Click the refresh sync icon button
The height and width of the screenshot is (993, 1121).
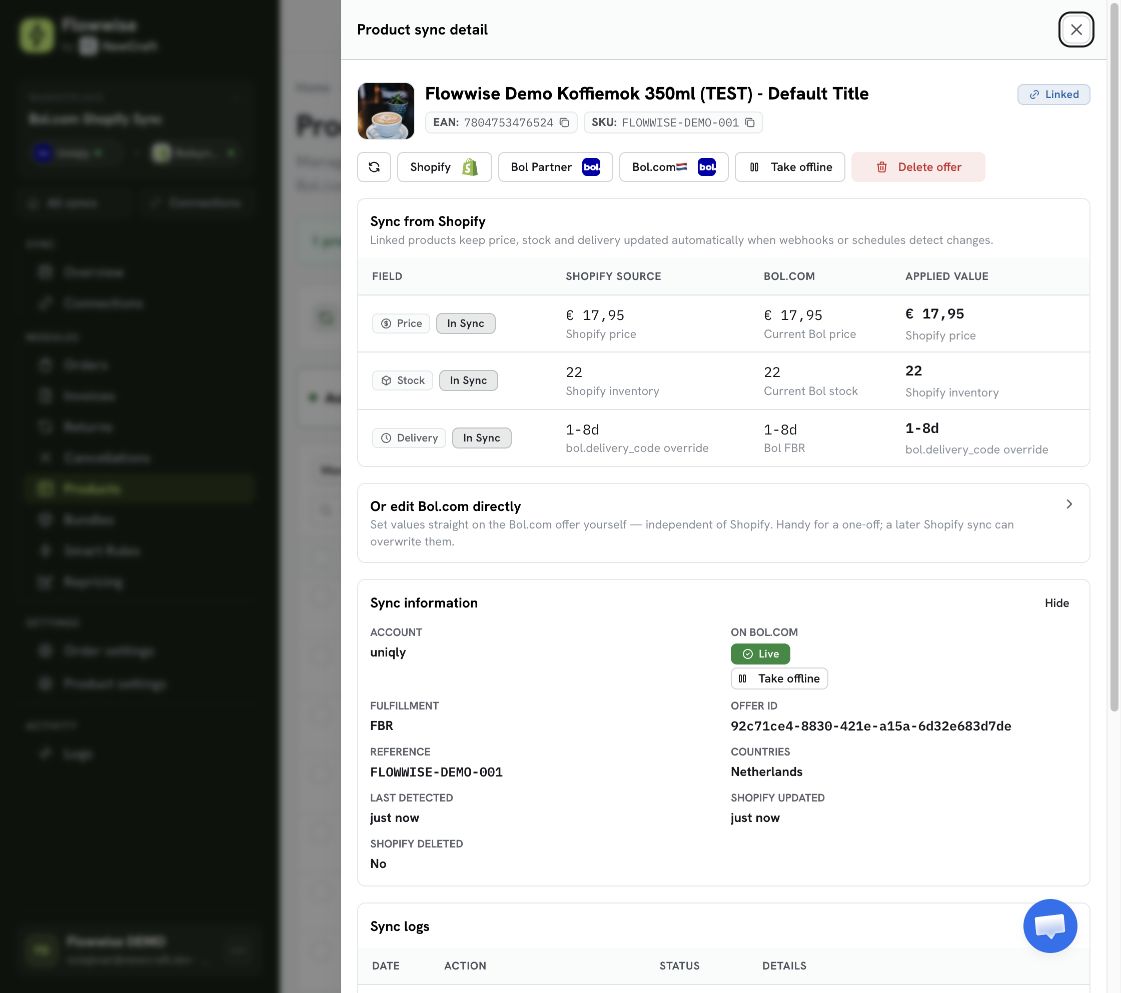[x=374, y=167]
